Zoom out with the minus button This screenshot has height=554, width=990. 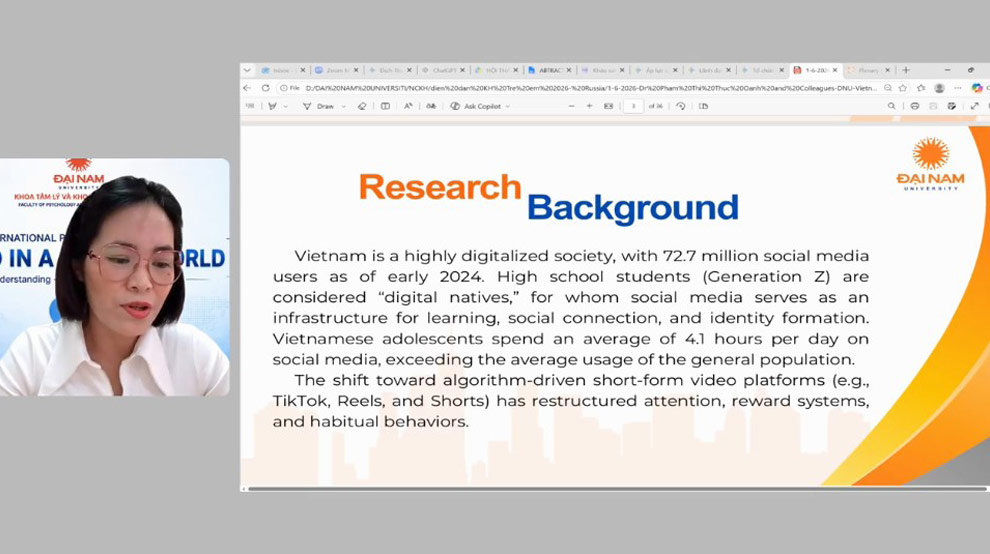click(571, 106)
